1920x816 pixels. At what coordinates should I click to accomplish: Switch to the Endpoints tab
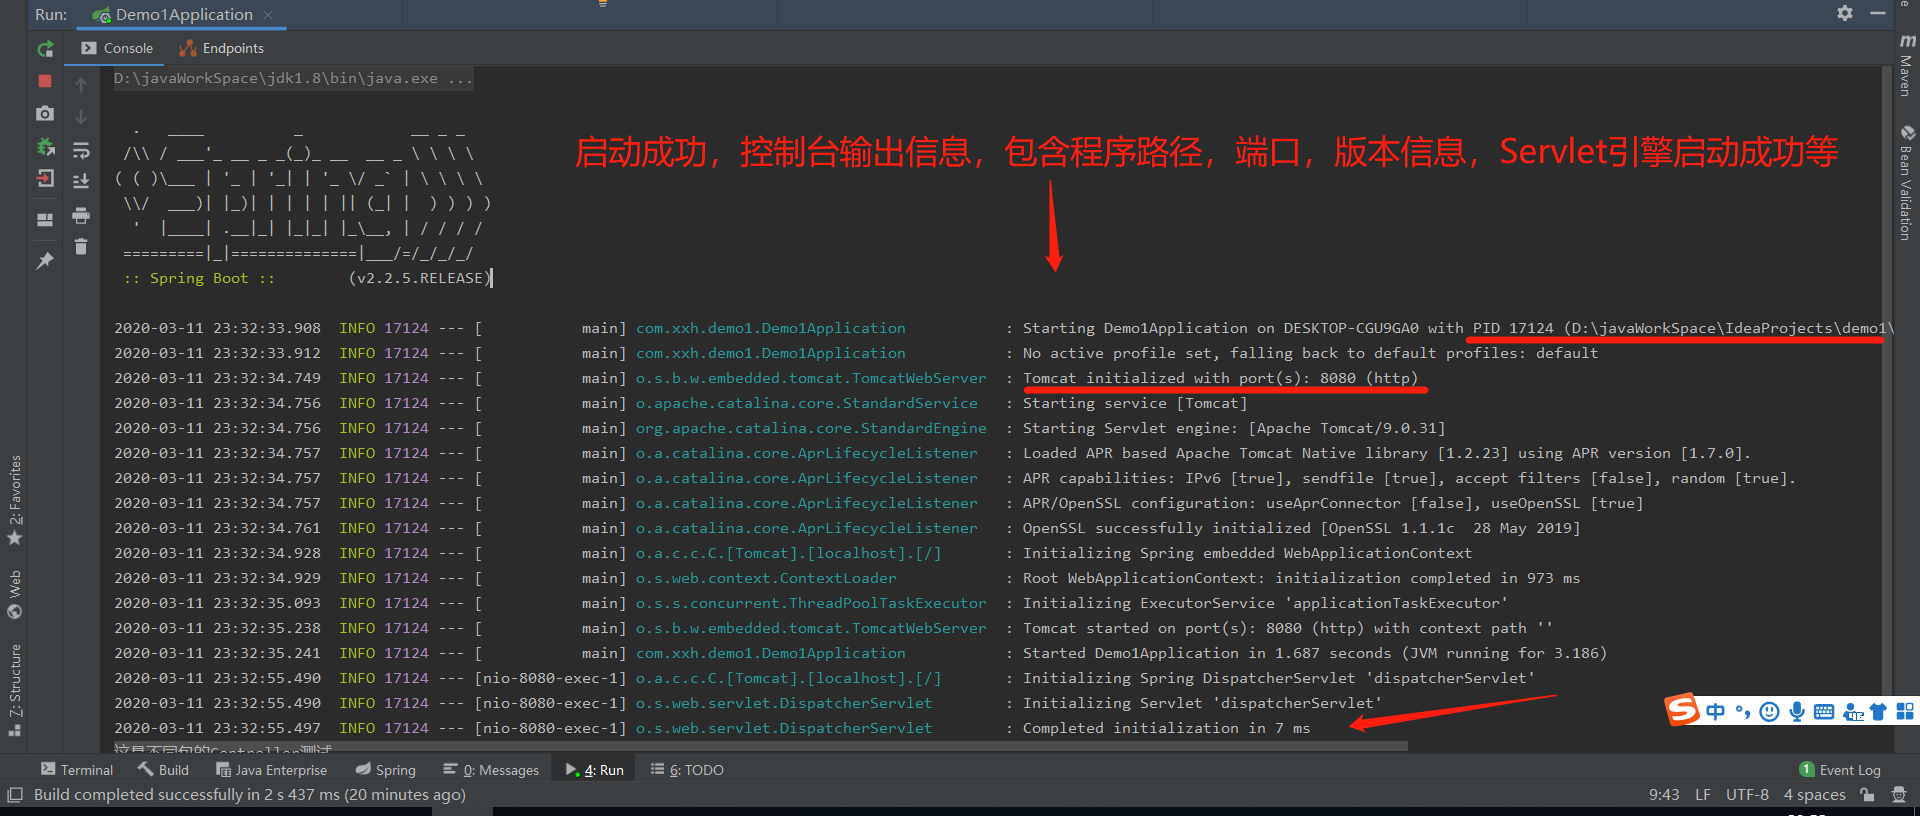point(221,48)
